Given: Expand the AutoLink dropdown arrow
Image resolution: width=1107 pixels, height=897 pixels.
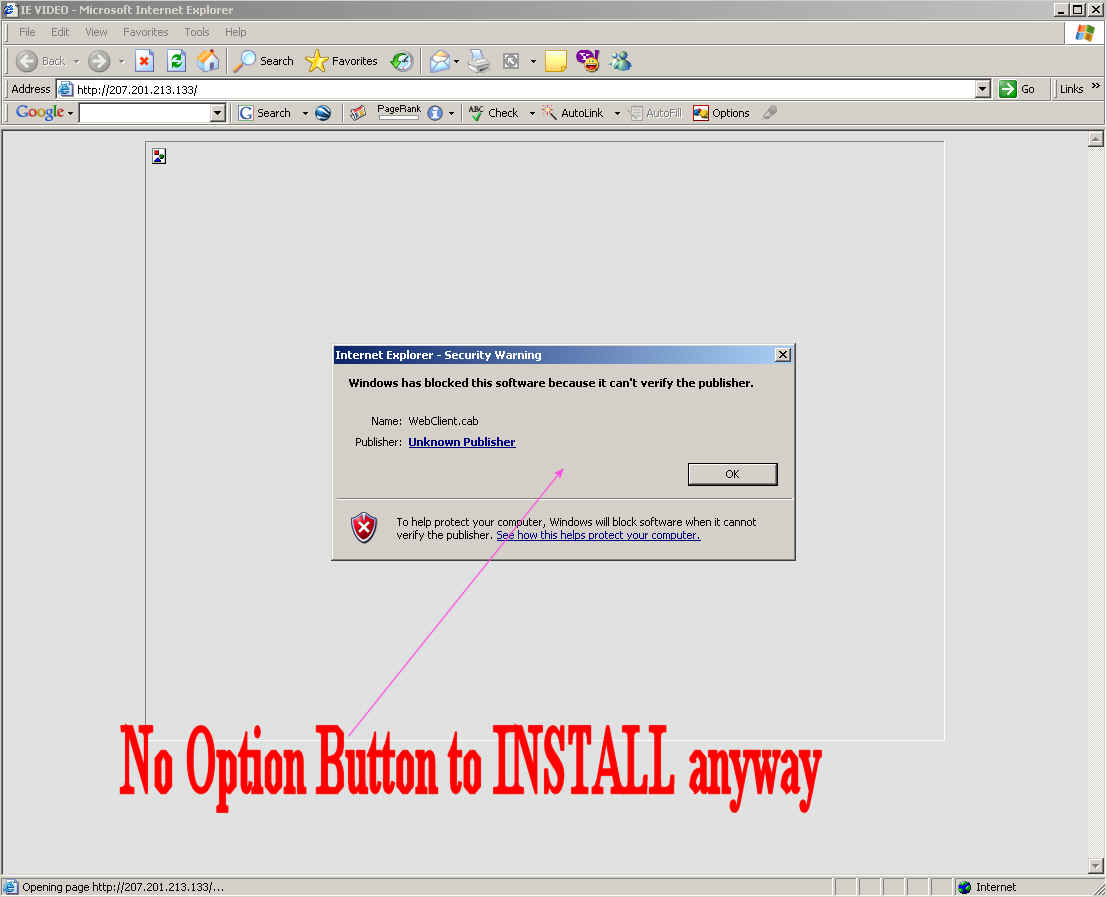Looking at the screenshot, I should tap(617, 114).
